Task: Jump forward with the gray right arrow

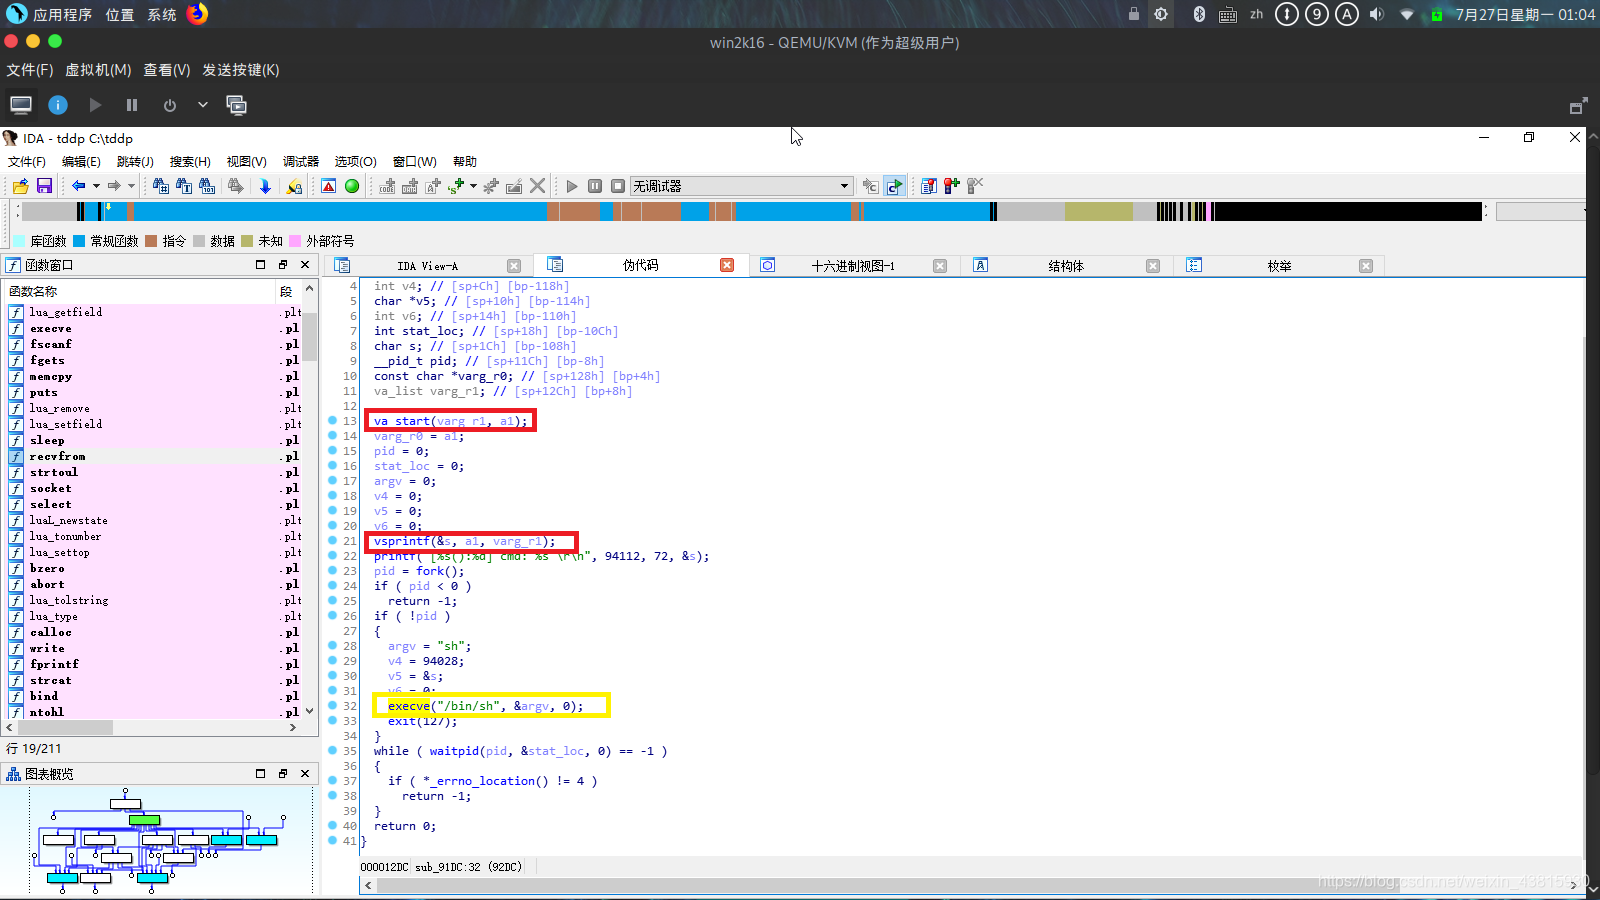Action: click(x=114, y=186)
